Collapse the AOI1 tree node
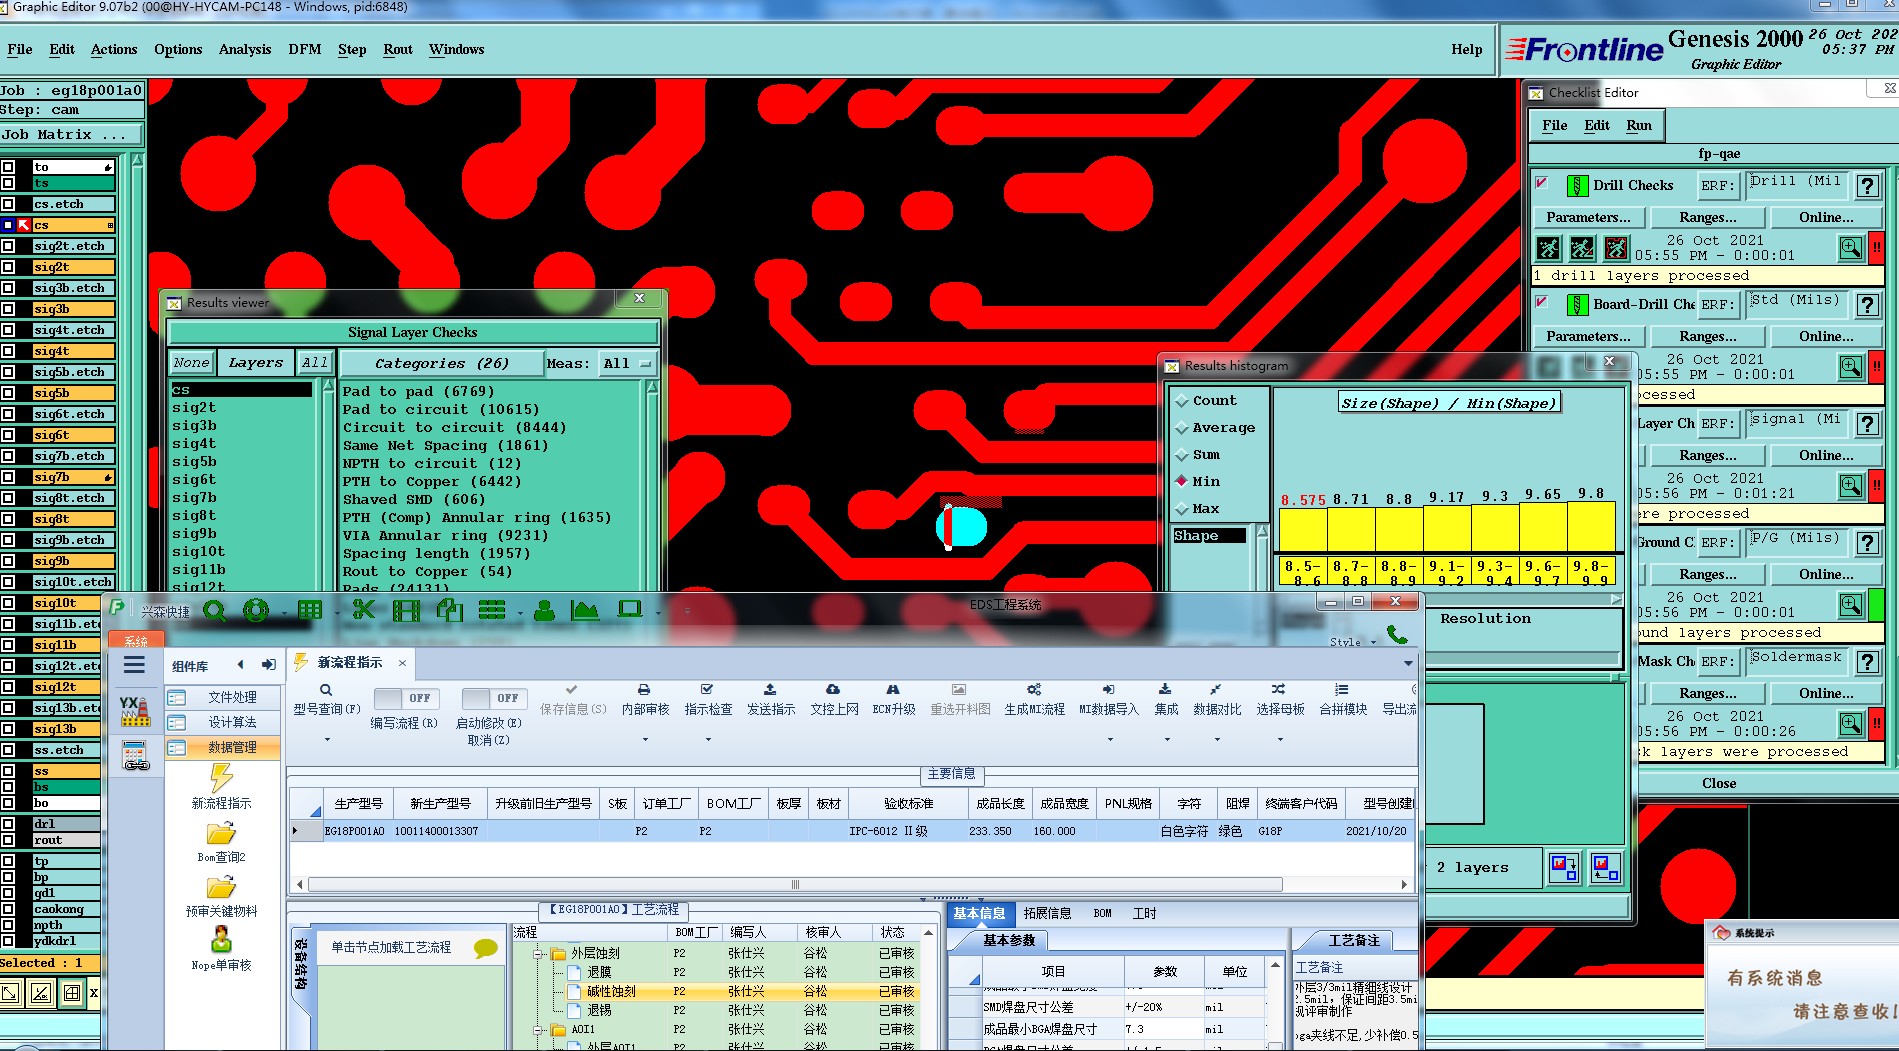The width and height of the screenshot is (1899, 1051). point(539,1029)
